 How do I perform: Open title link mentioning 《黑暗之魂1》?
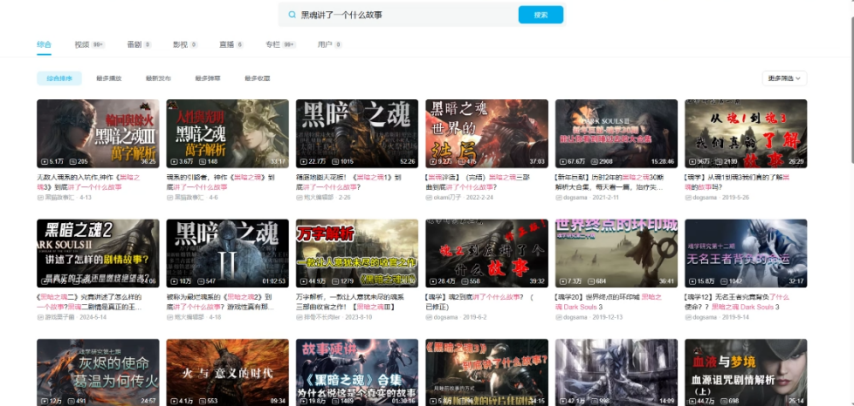349,182
